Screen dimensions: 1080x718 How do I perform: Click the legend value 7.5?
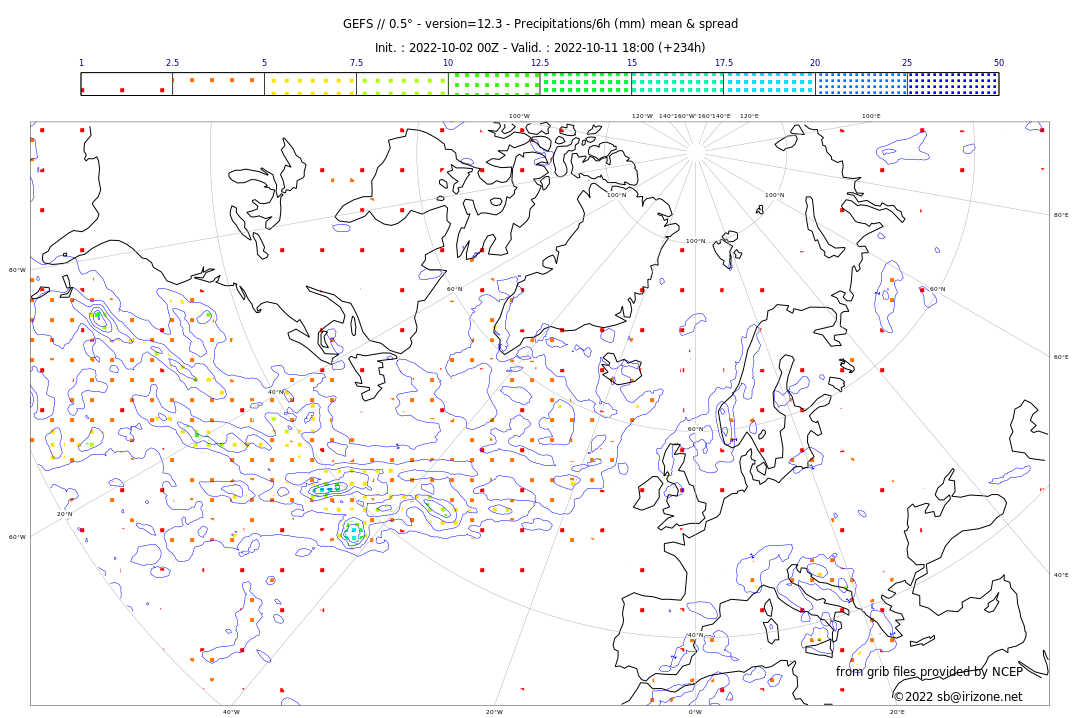click(356, 63)
